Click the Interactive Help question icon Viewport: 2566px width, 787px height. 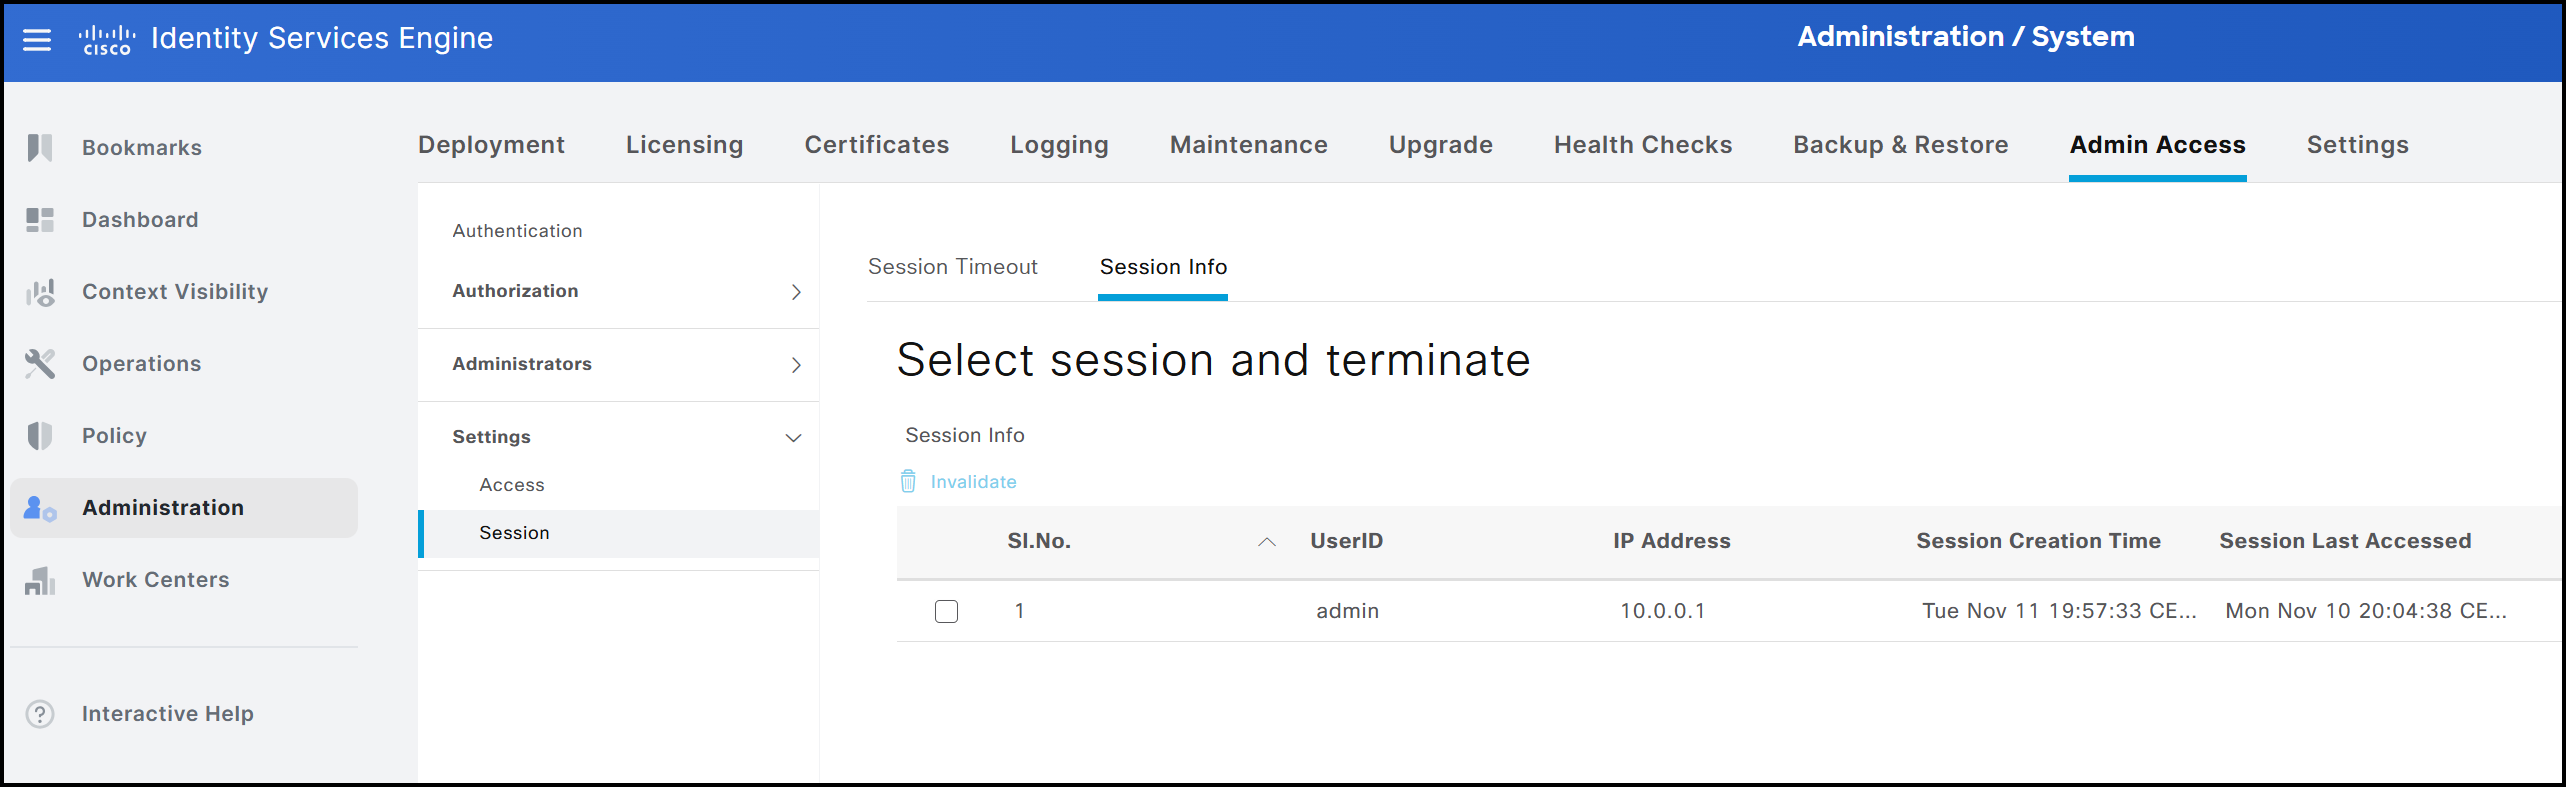point(40,714)
